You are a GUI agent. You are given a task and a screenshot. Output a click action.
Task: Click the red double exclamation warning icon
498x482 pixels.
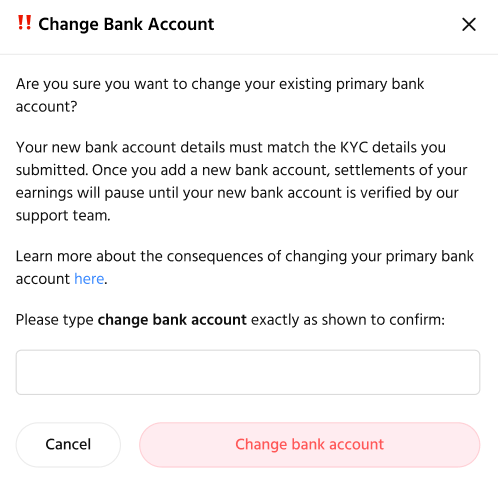point(24,23)
